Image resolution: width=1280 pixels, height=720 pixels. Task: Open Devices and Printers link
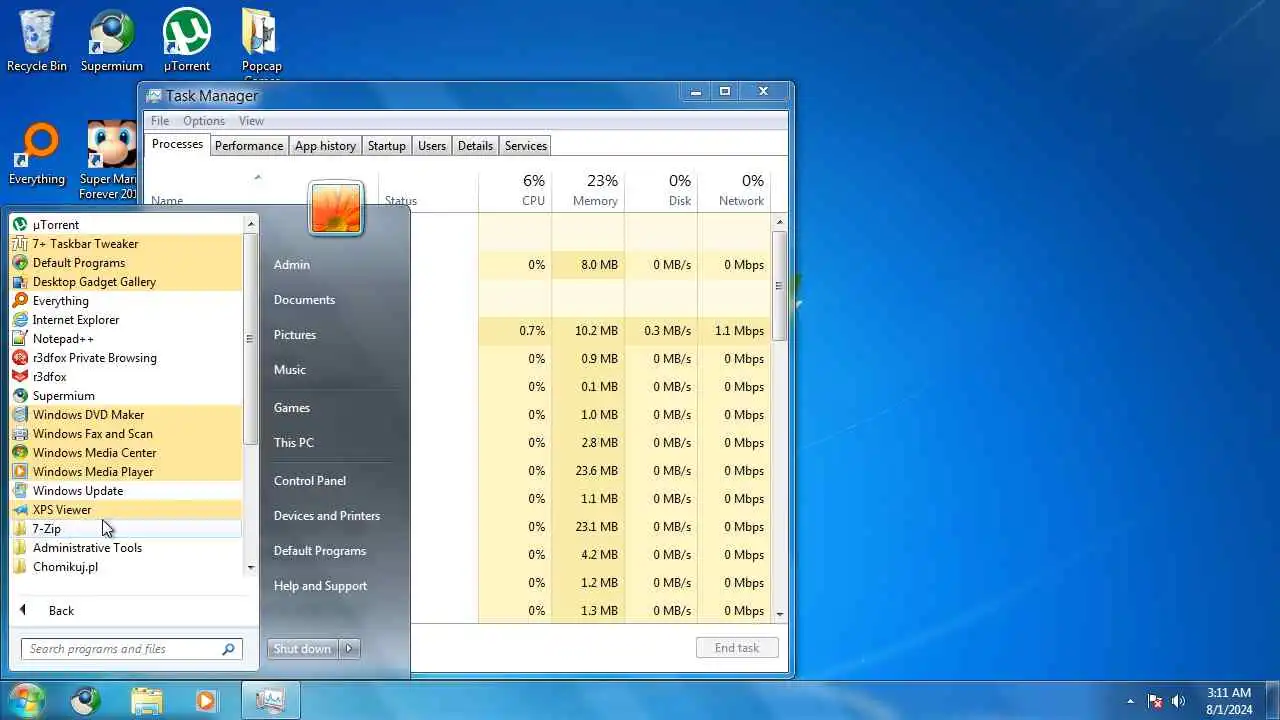(327, 516)
